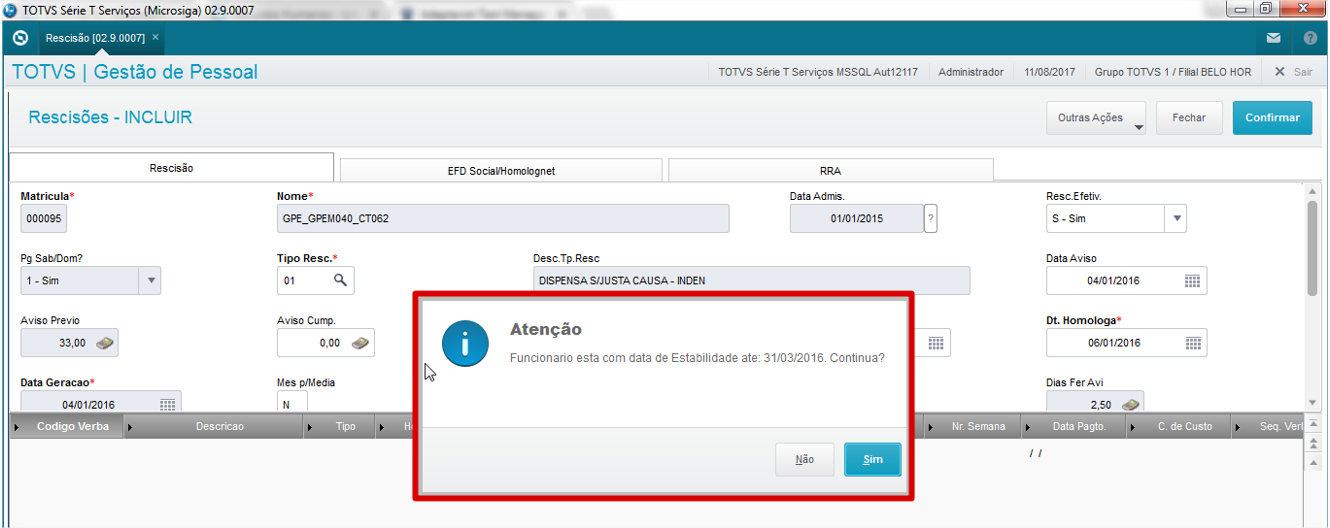Expand the Pg Sab/Dom? dropdown
This screenshot has width=1330, height=528.
tap(150, 281)
